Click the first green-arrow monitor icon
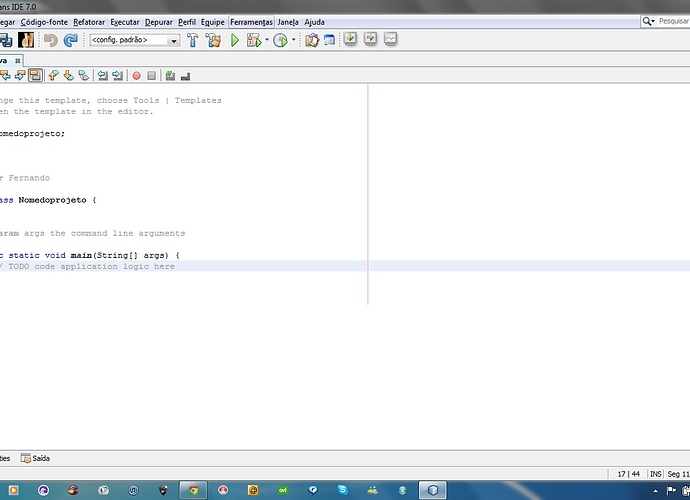The height and width of the screenshot is (500, 690). point(350,39)
